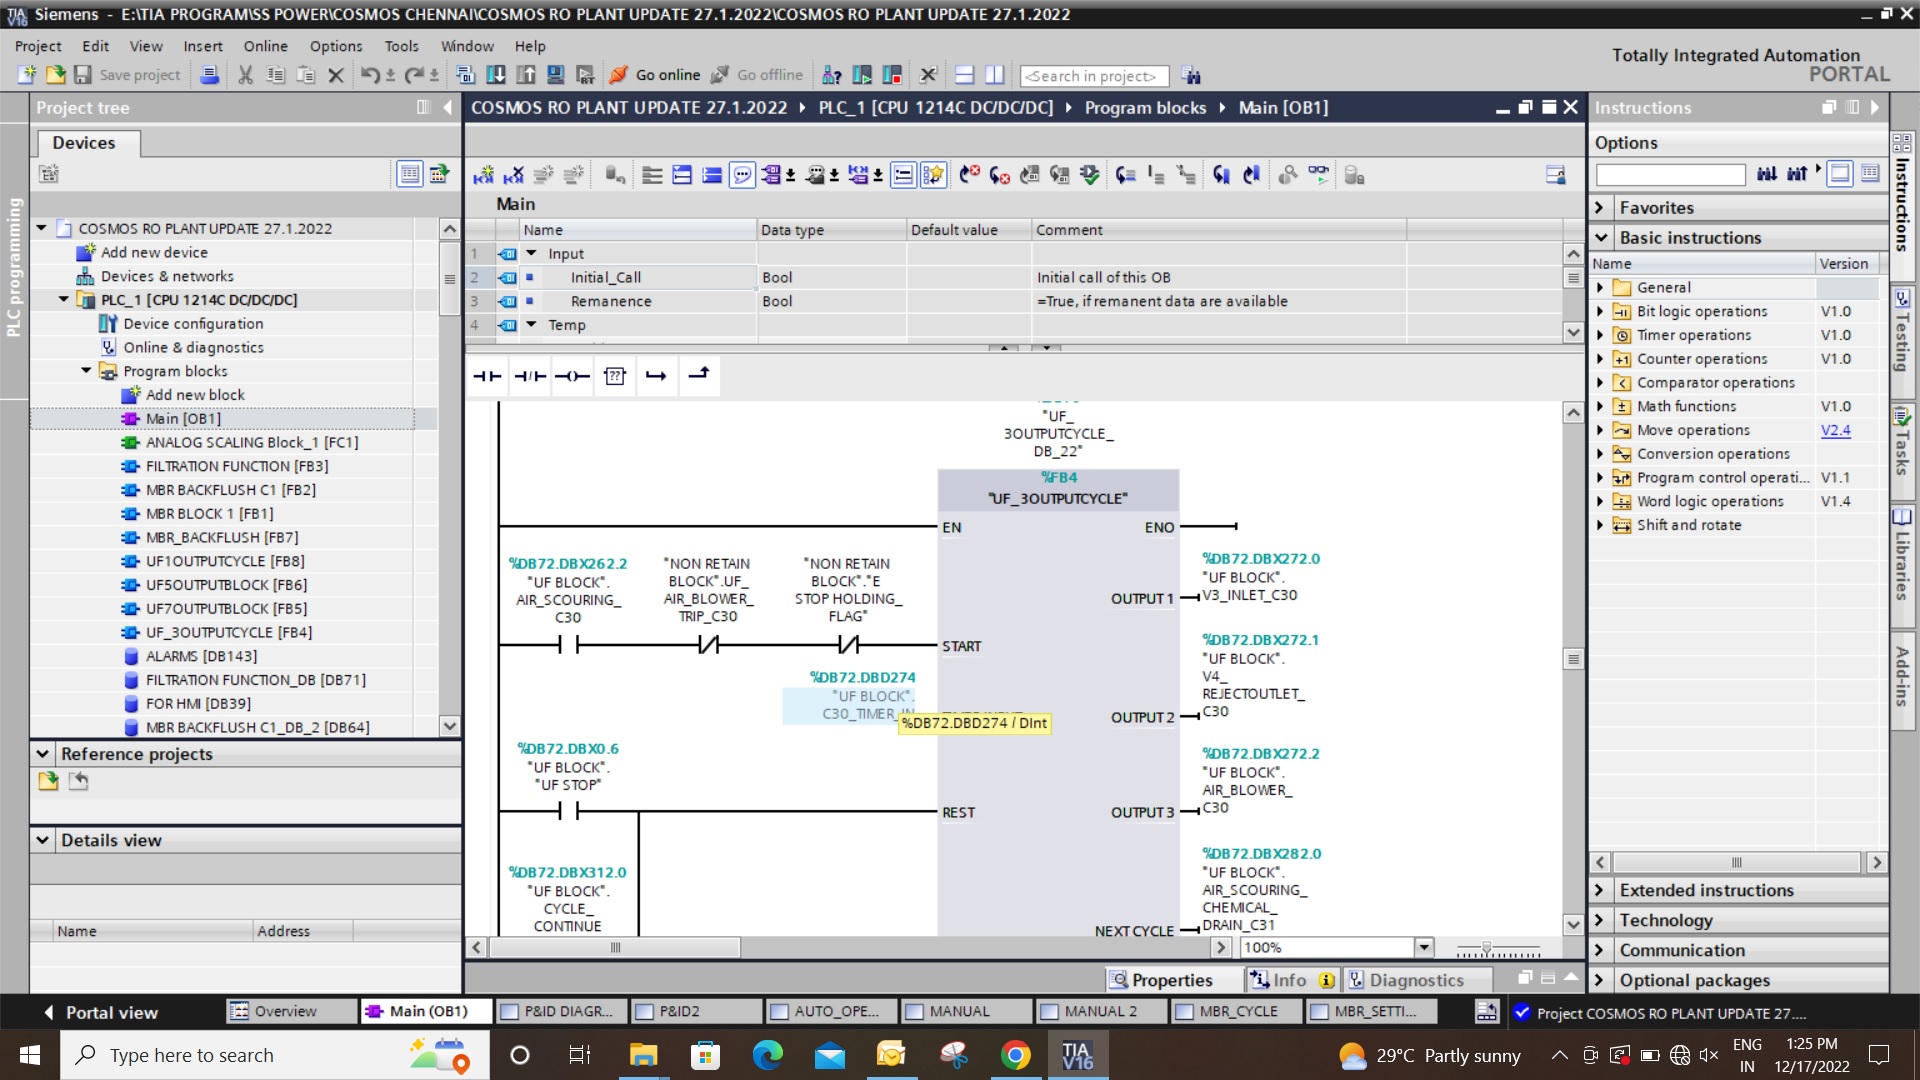Viewport: 1920px width, 1080px height.
Task: Click the Save project button
Action: (x=127, y=75)
